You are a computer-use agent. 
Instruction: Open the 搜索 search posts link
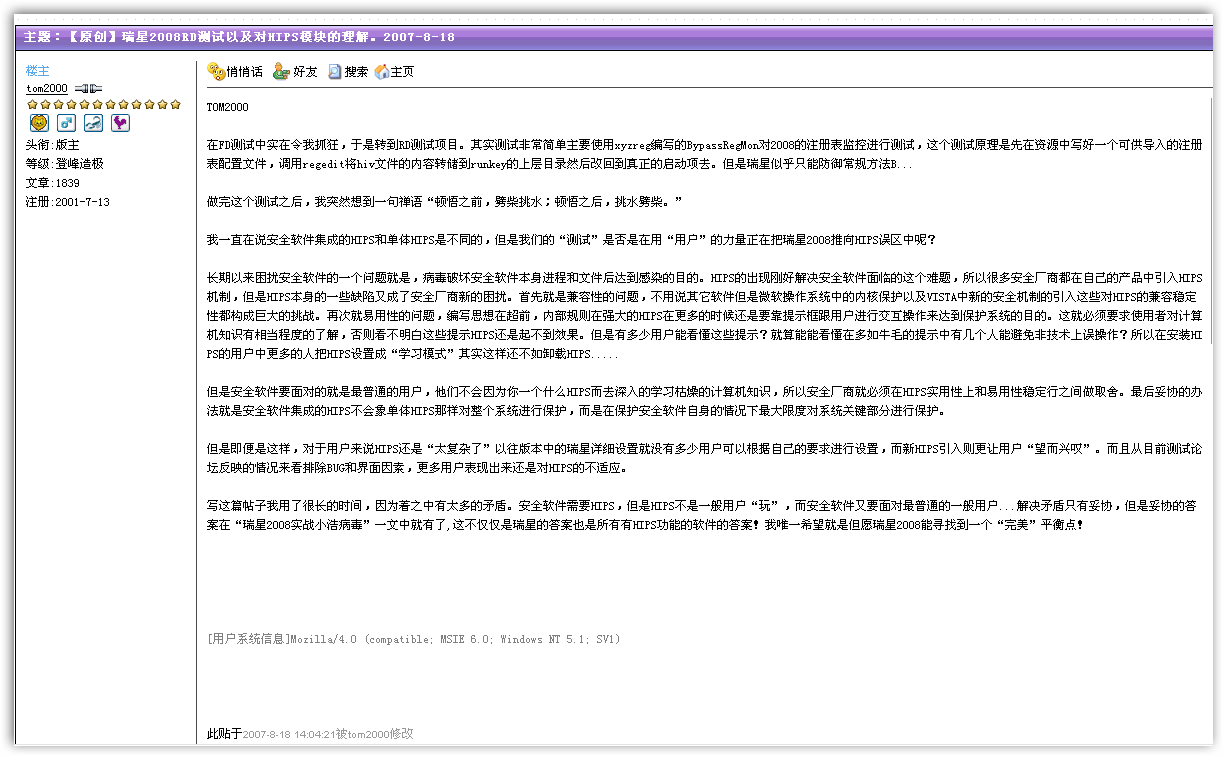pyautogui.click(x=356, y=72)
